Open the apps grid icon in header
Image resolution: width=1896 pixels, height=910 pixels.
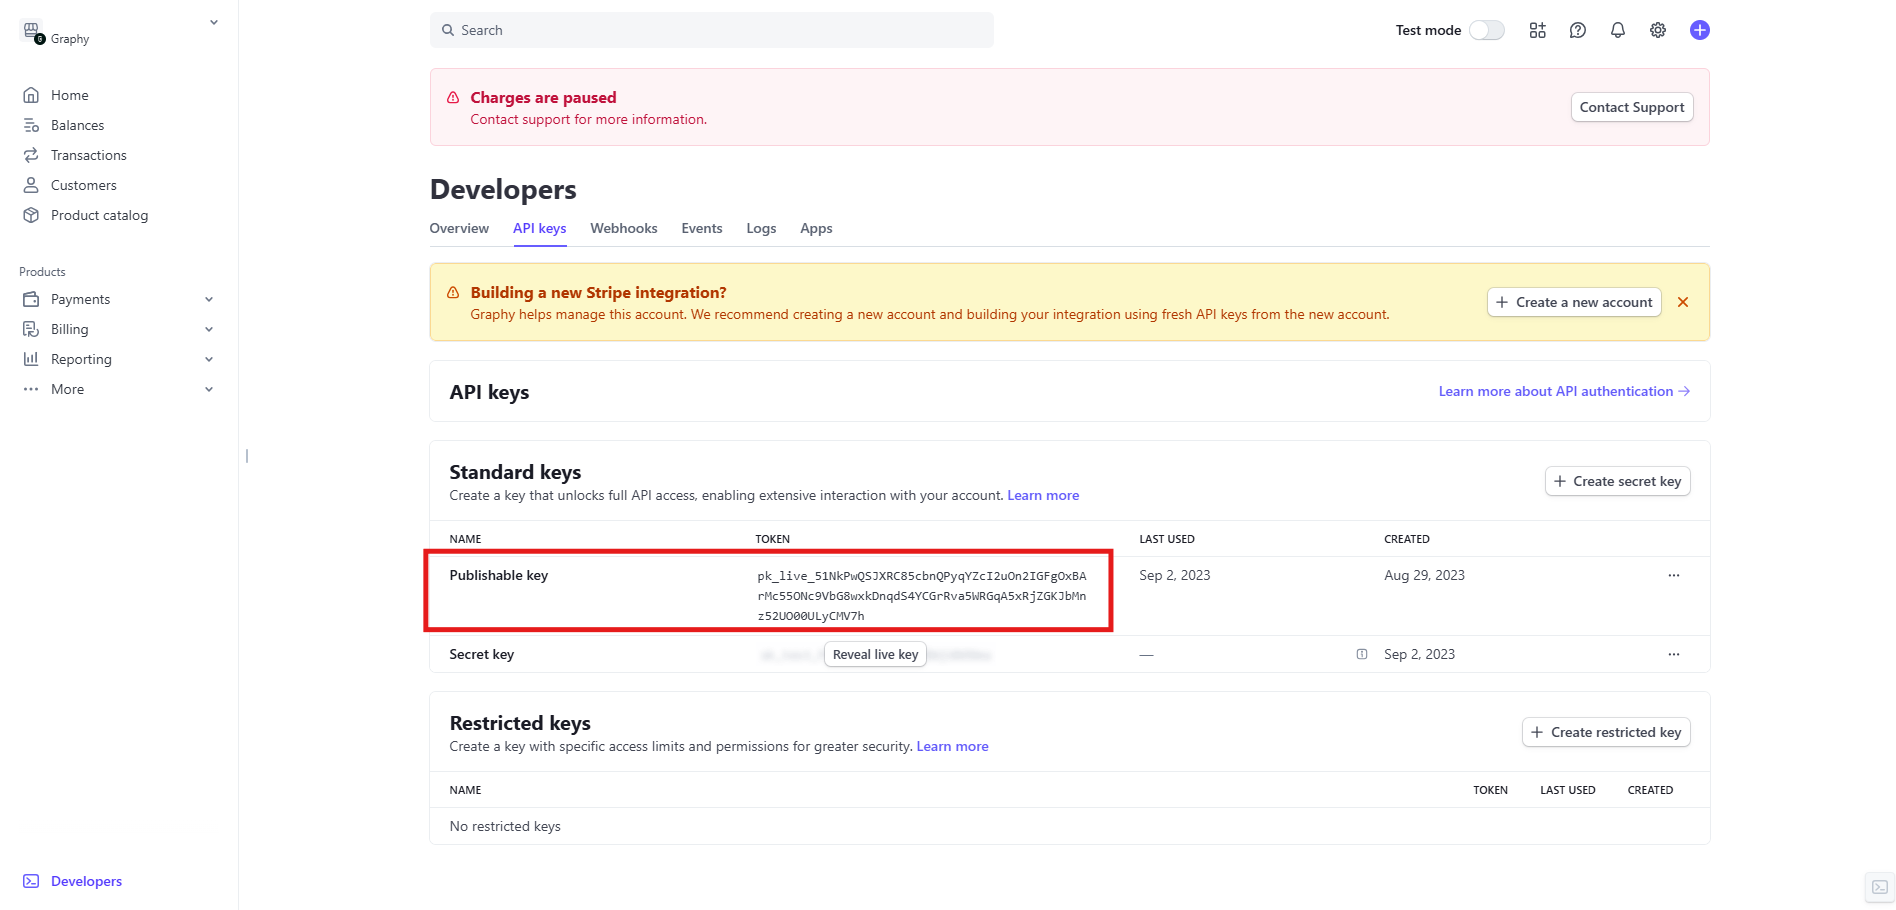pos(1537,30)
